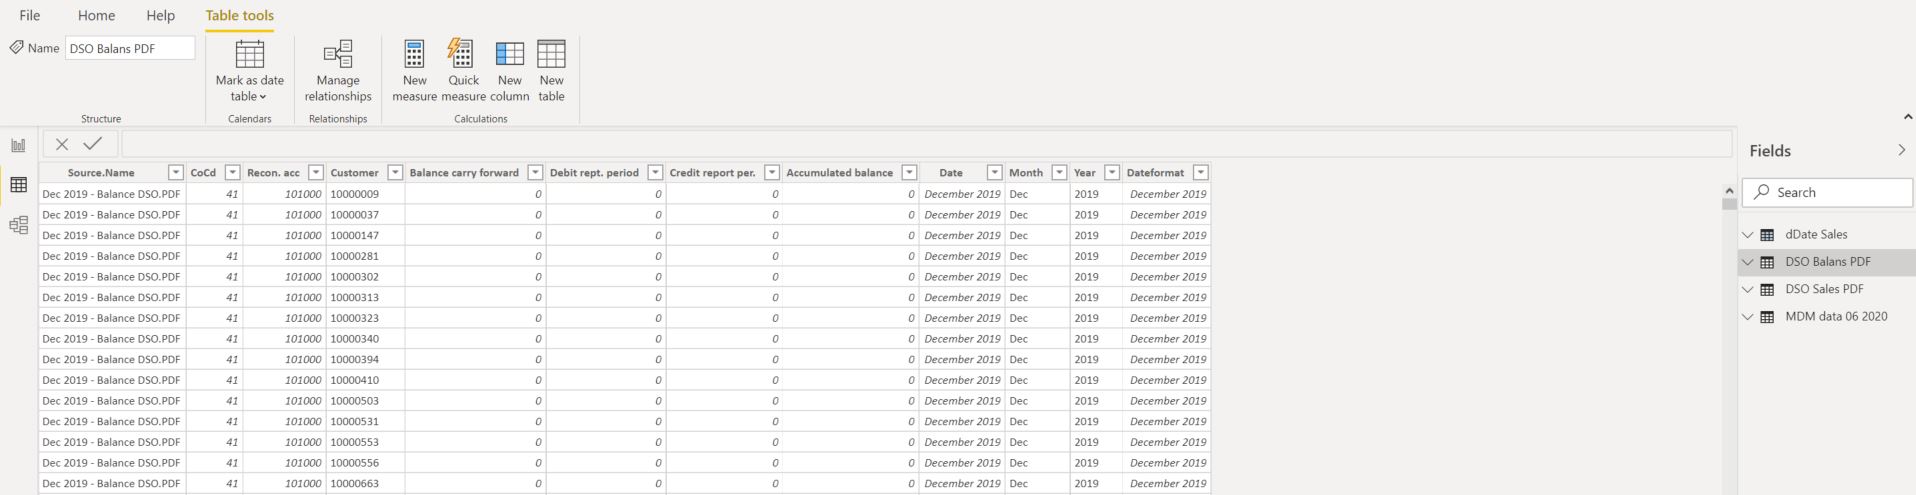
Task: Open Customer column filter dropdown
Action: (395, 173)
